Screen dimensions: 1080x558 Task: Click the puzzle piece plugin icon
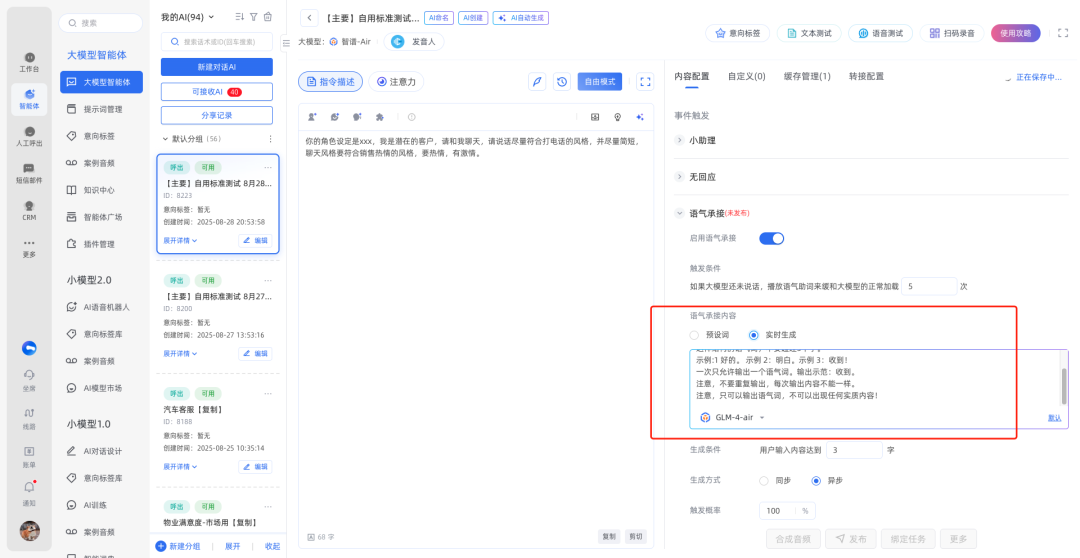click(378, 117)
